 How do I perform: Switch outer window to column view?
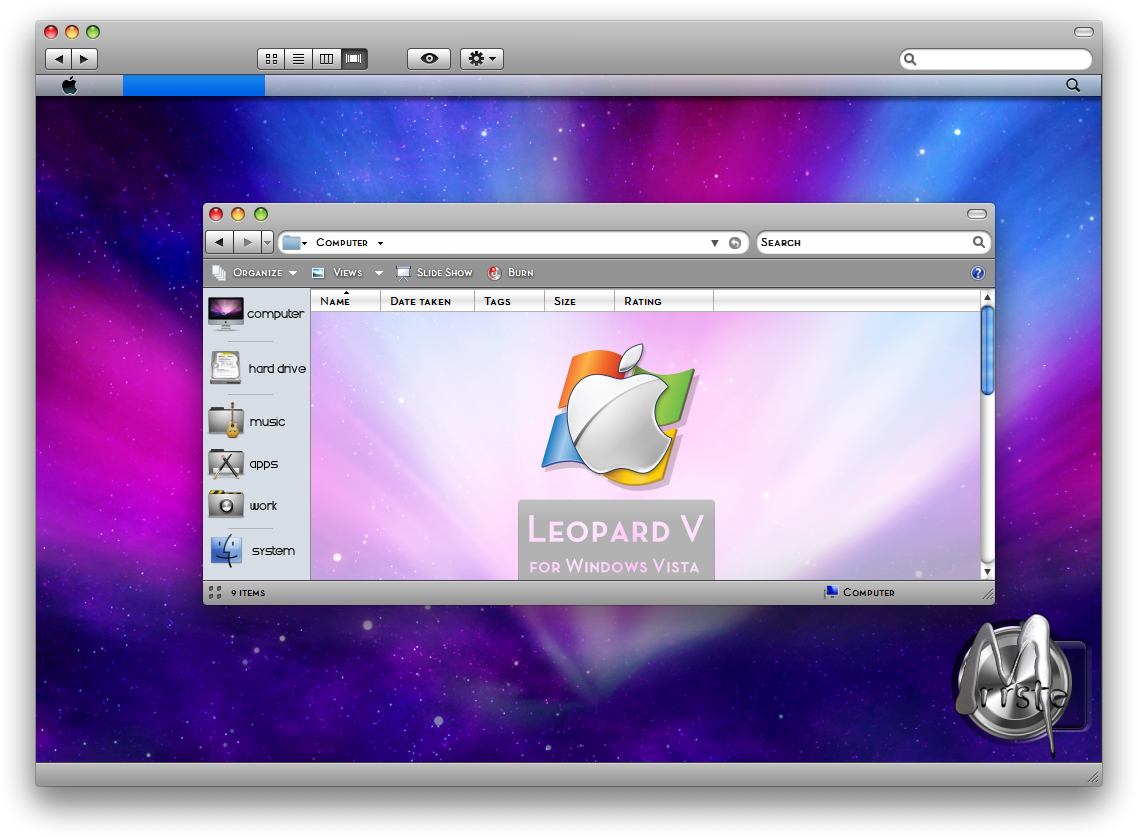coord(327,59)
